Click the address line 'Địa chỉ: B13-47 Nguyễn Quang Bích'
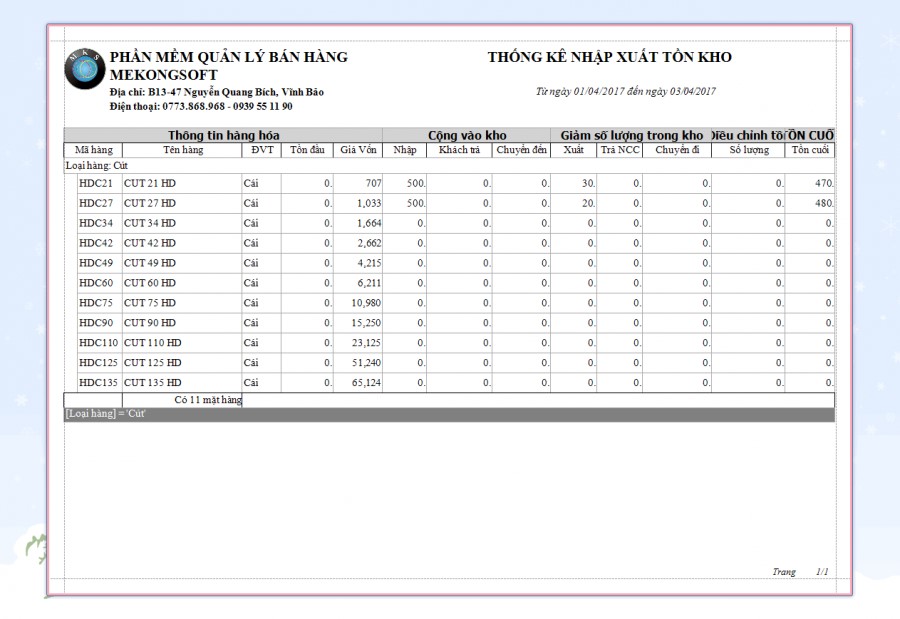Screen dimensions: 900x619 pyautogui.click(x=216, y=92)
